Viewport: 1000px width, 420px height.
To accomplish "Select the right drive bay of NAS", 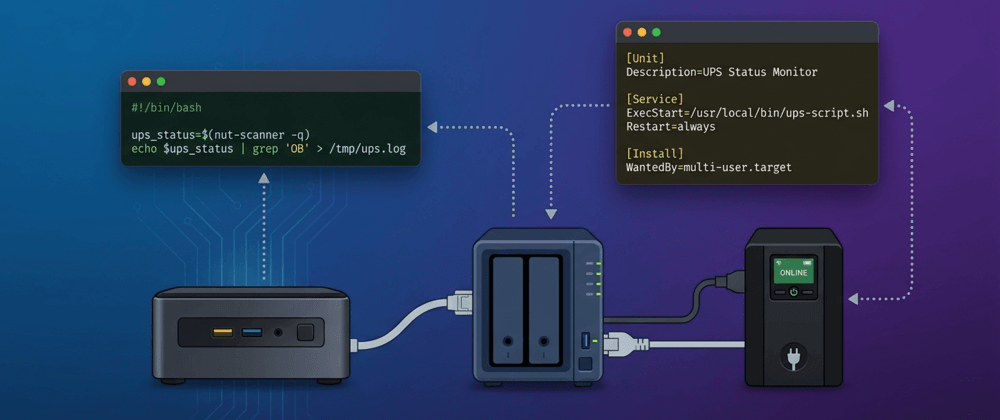I will [x=544, y=308].
